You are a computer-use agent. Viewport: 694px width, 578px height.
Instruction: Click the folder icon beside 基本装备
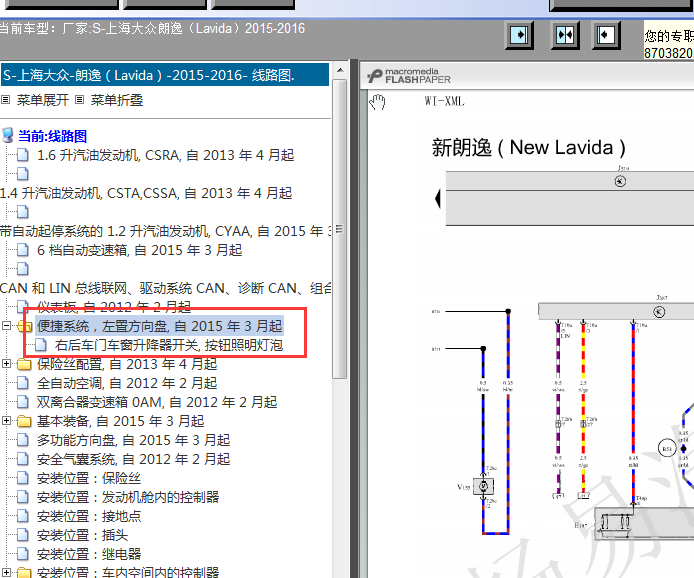(24, 421)
